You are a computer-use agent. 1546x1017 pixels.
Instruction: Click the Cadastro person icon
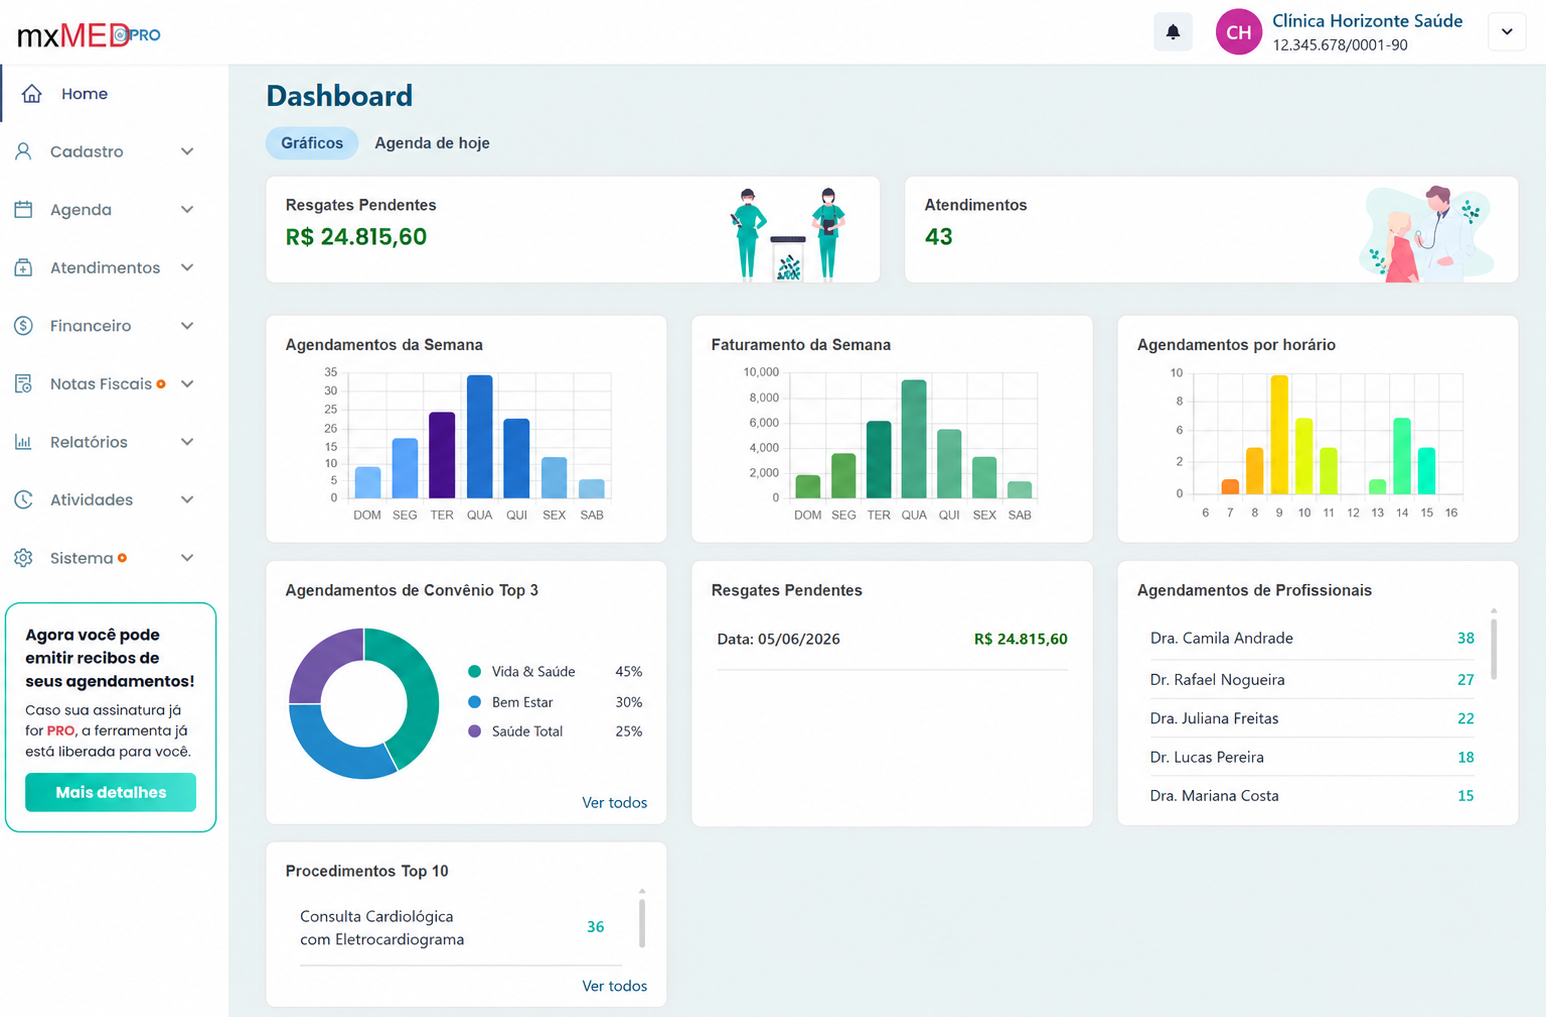(24, 152)
